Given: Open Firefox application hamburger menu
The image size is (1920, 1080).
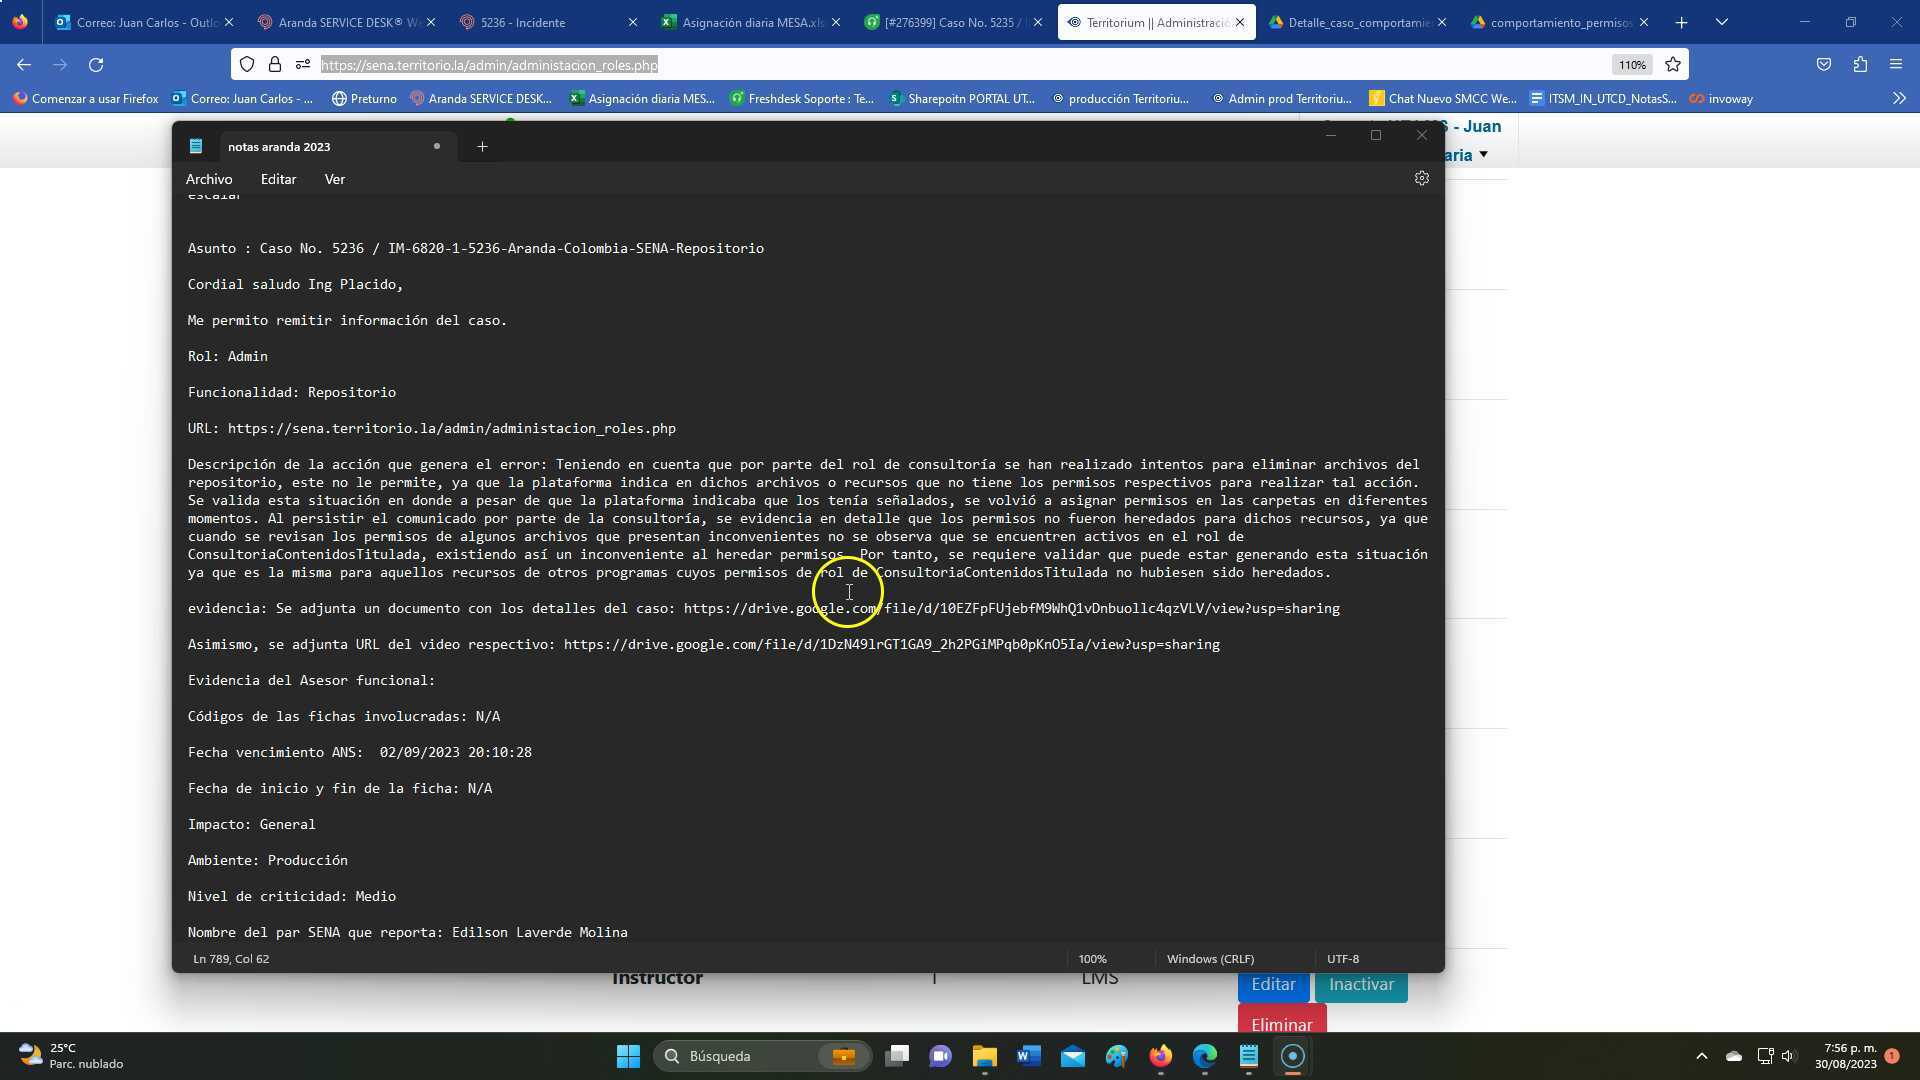Looking at the screenshot, I should [1896, 65].
